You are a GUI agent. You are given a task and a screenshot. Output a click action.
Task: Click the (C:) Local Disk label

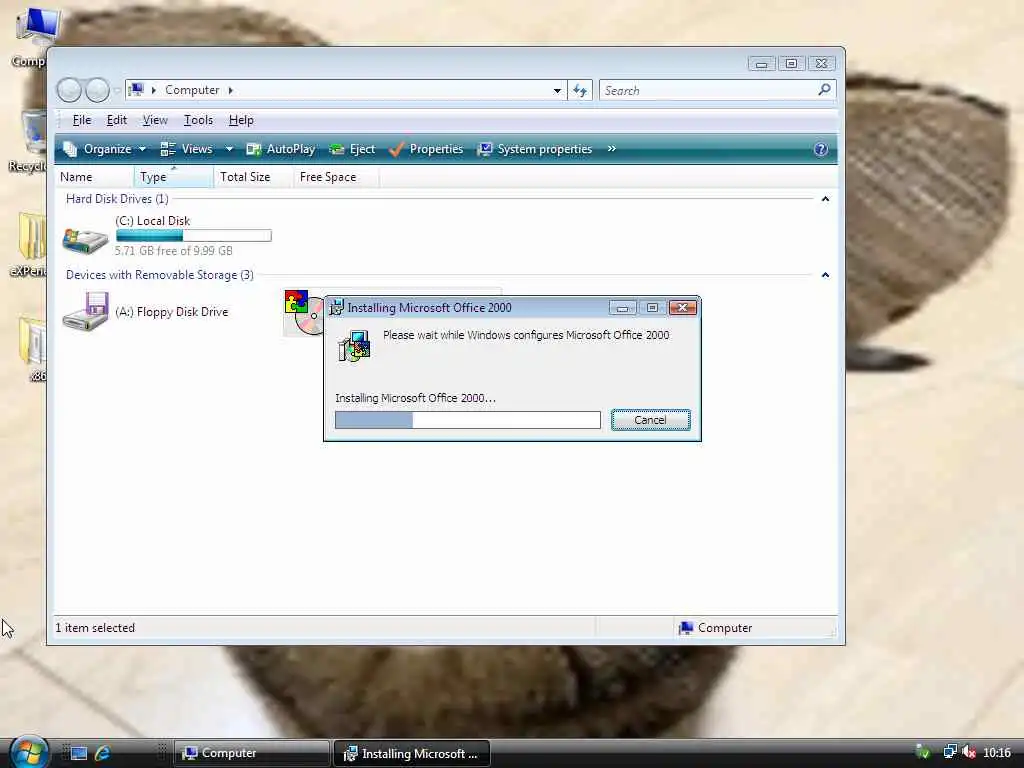click(x=153, y=221)
